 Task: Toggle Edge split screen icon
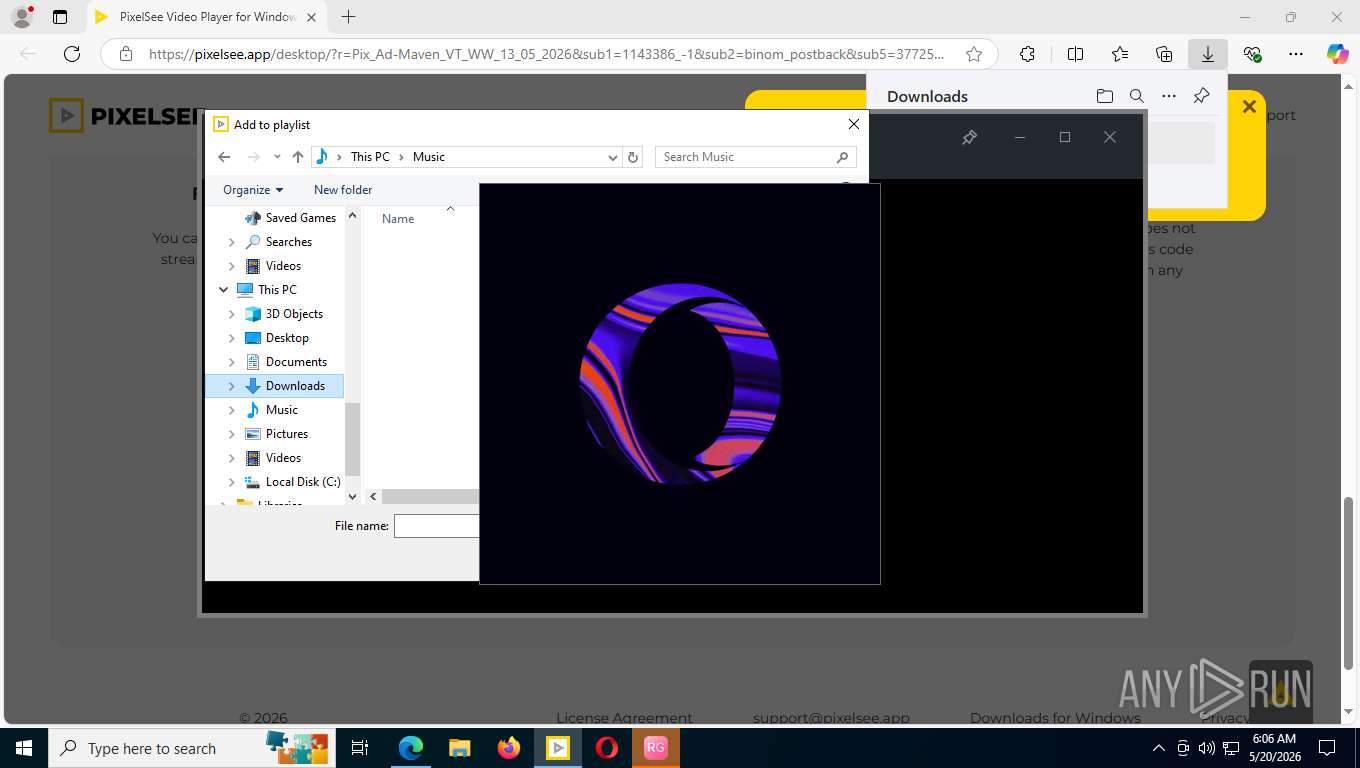point(1076,54)
